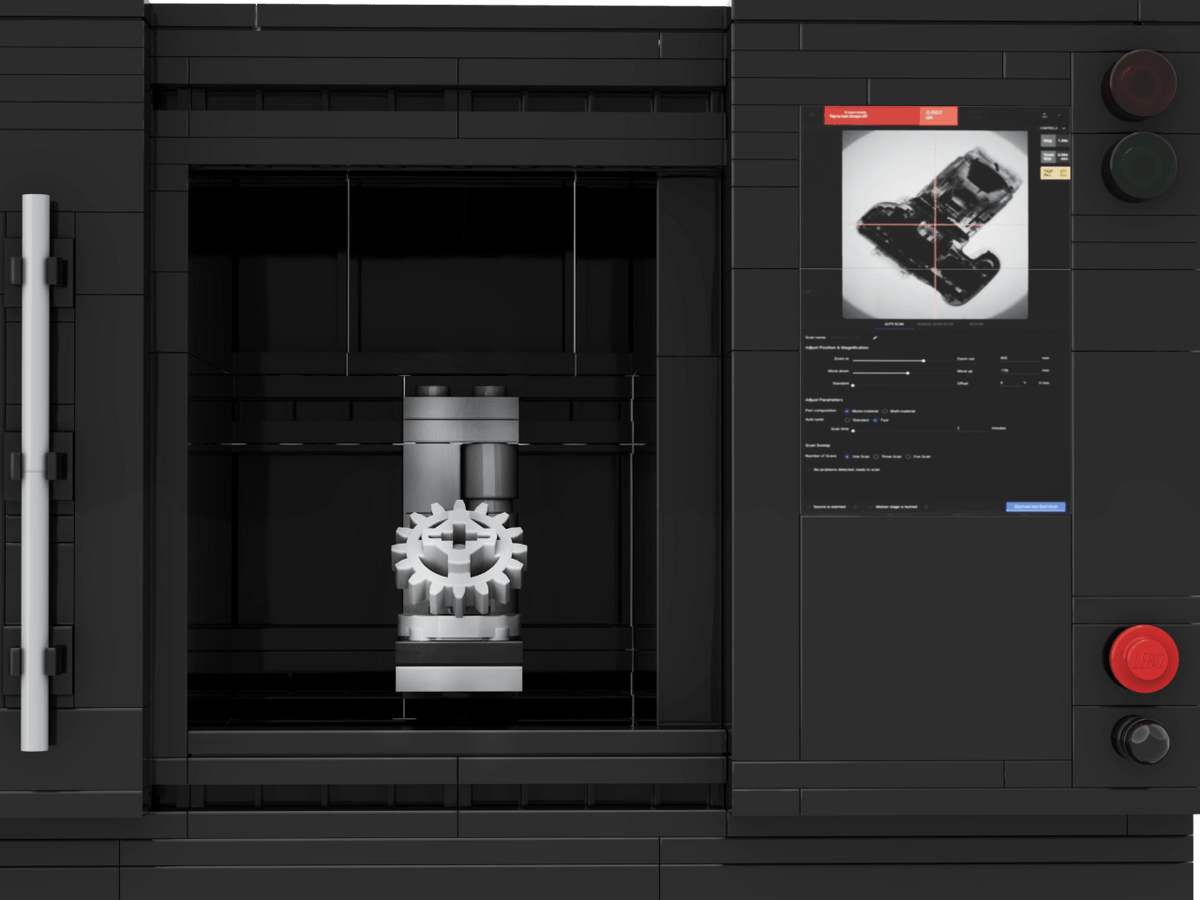The width and height of the screenshot is (1200, 900).
Task: Expand the Controls dropdown
Action: coord(1053,128)
